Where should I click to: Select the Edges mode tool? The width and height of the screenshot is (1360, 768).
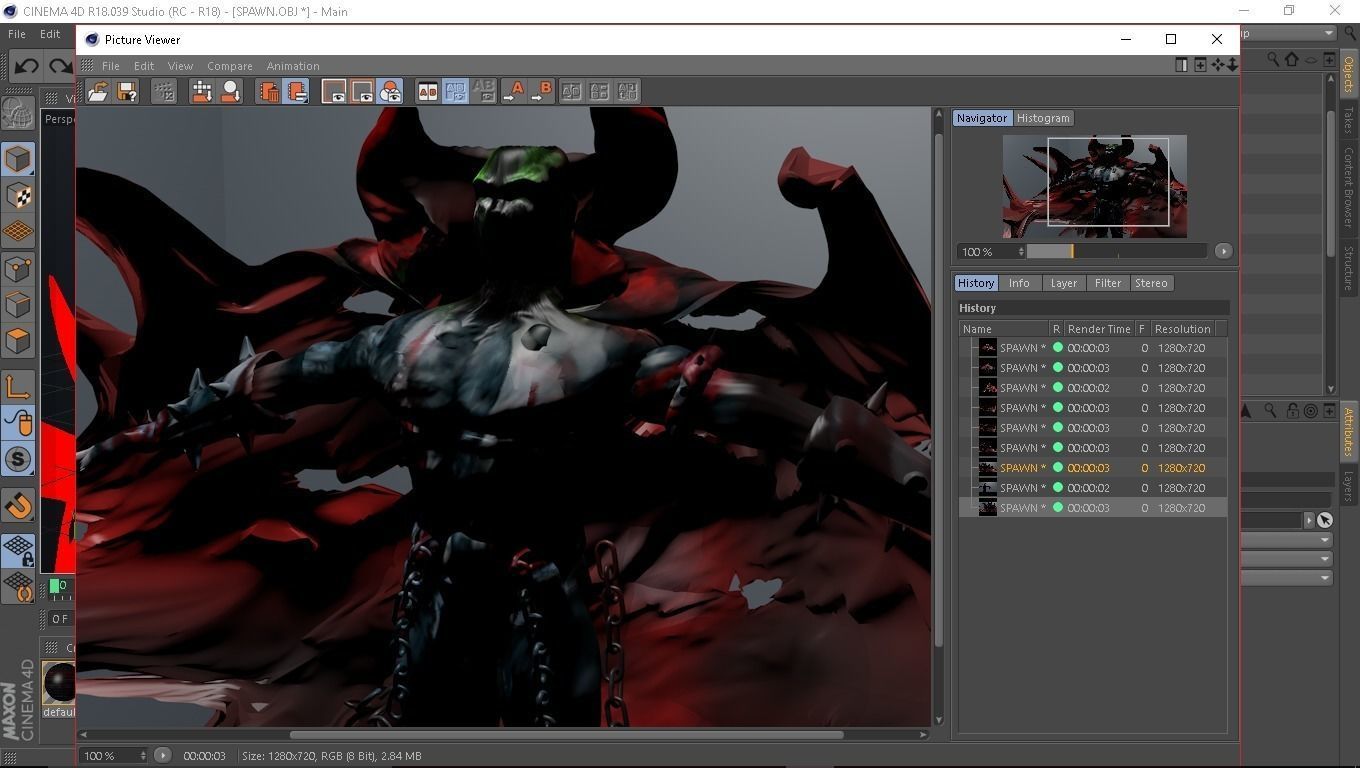click(17, 304)
